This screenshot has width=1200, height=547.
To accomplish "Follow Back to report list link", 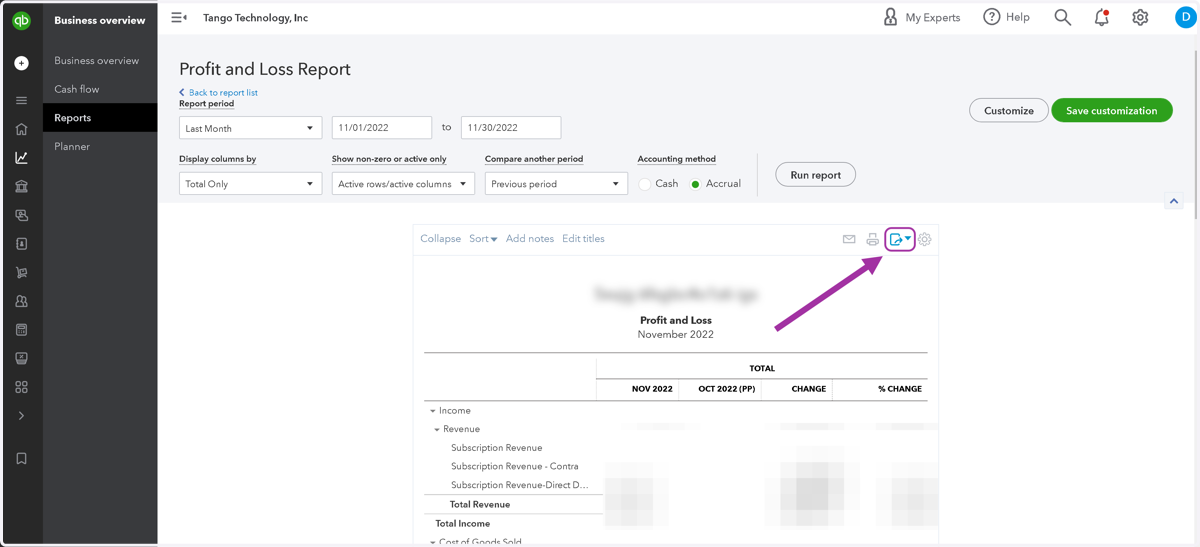I will pyautogui.click(x=218, y=92).
